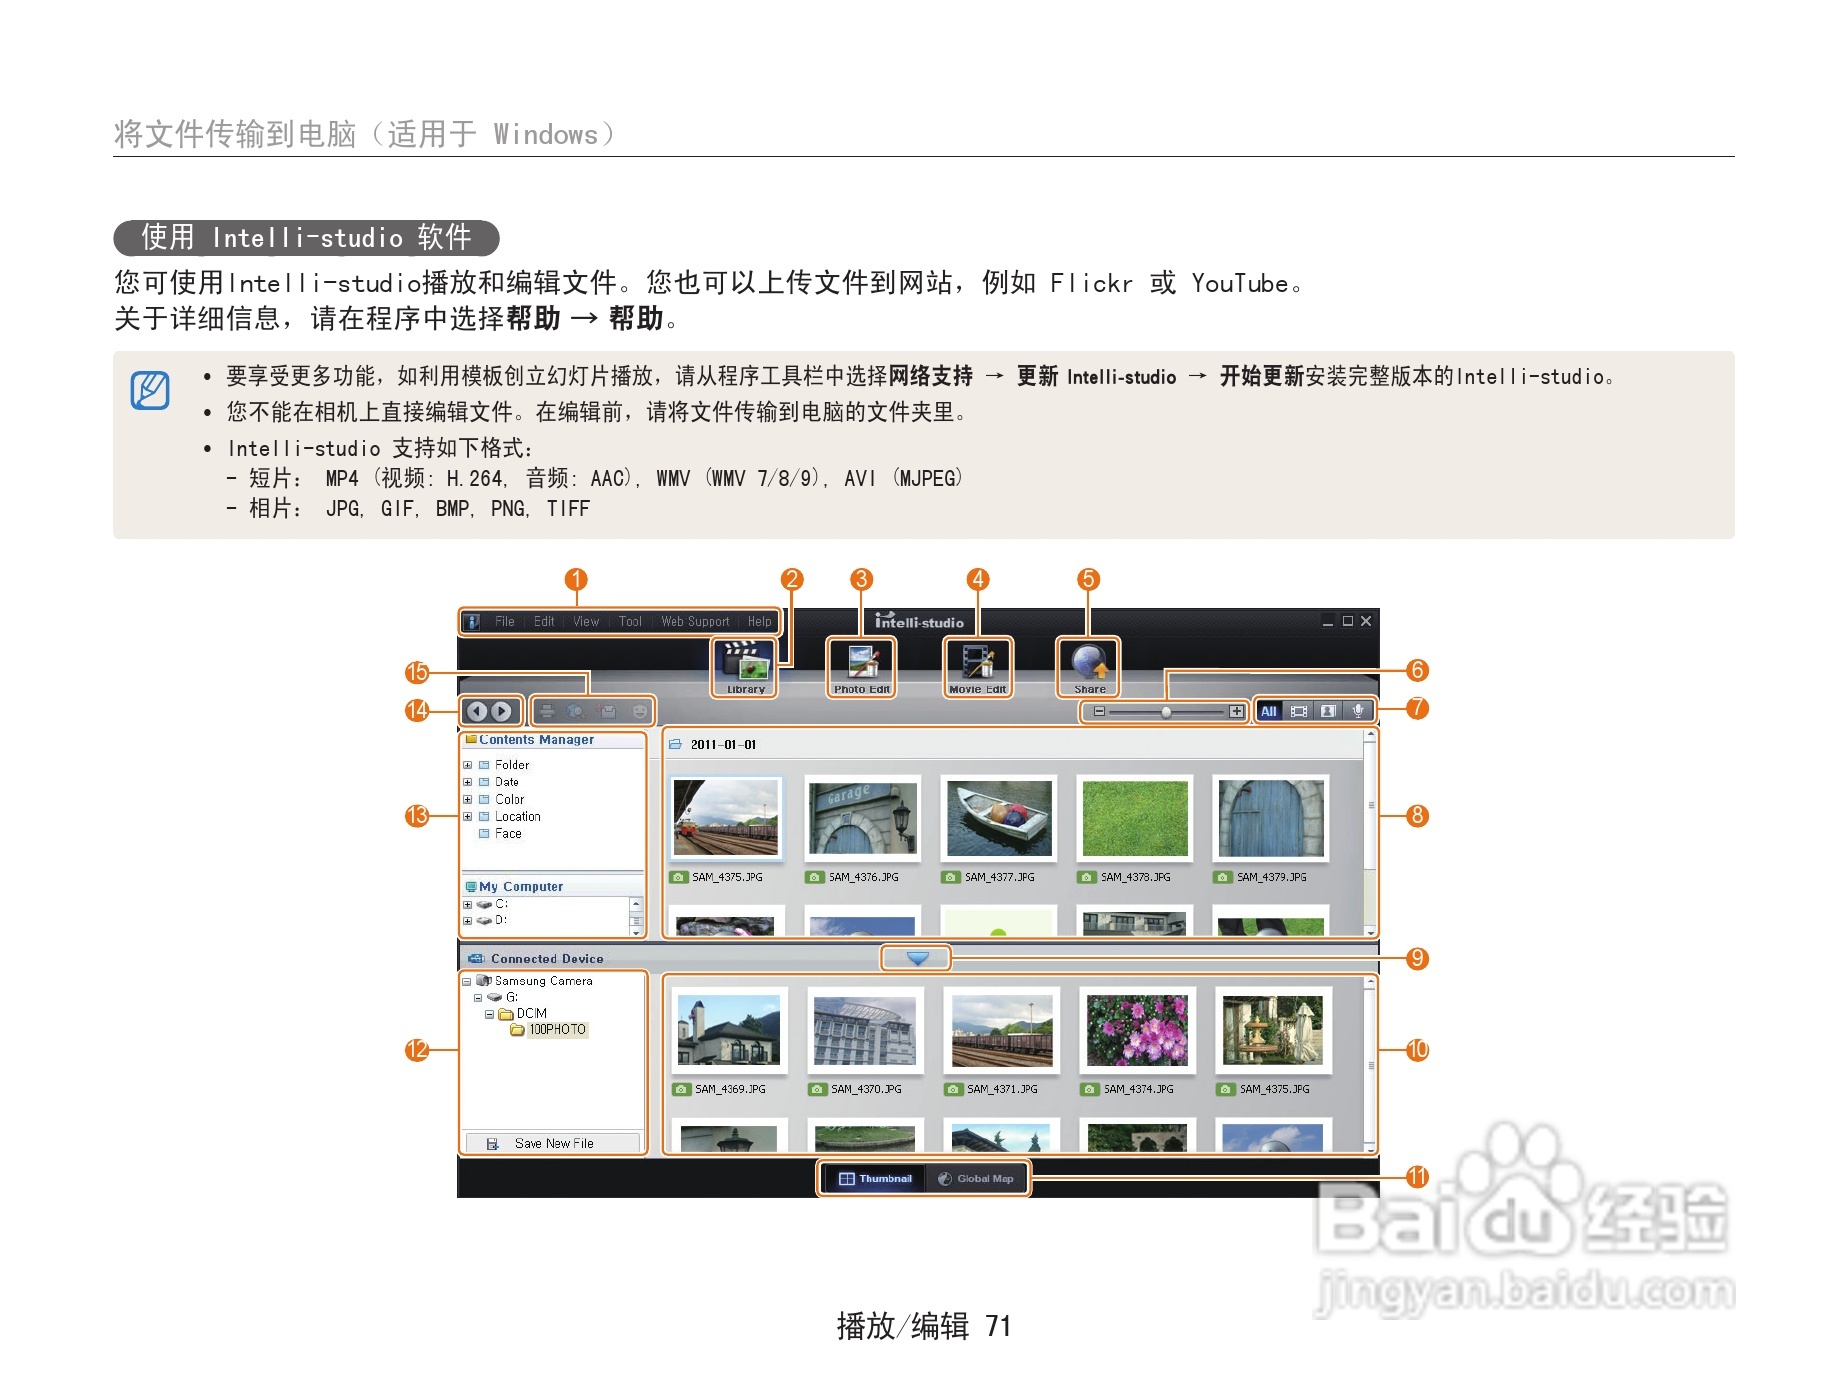Expand the Color tree node

click(x=467, y=799)
